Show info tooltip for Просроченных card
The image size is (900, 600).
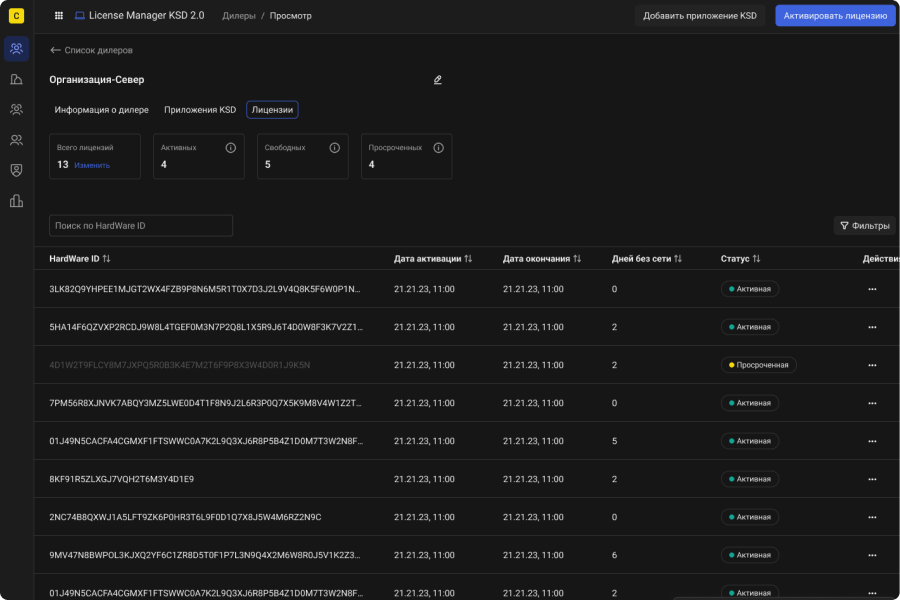(439, 148)
